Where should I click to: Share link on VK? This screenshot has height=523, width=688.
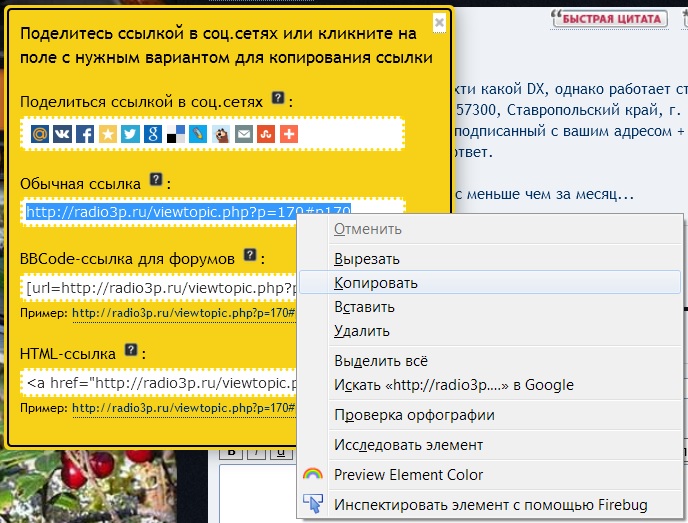(62, 133)
